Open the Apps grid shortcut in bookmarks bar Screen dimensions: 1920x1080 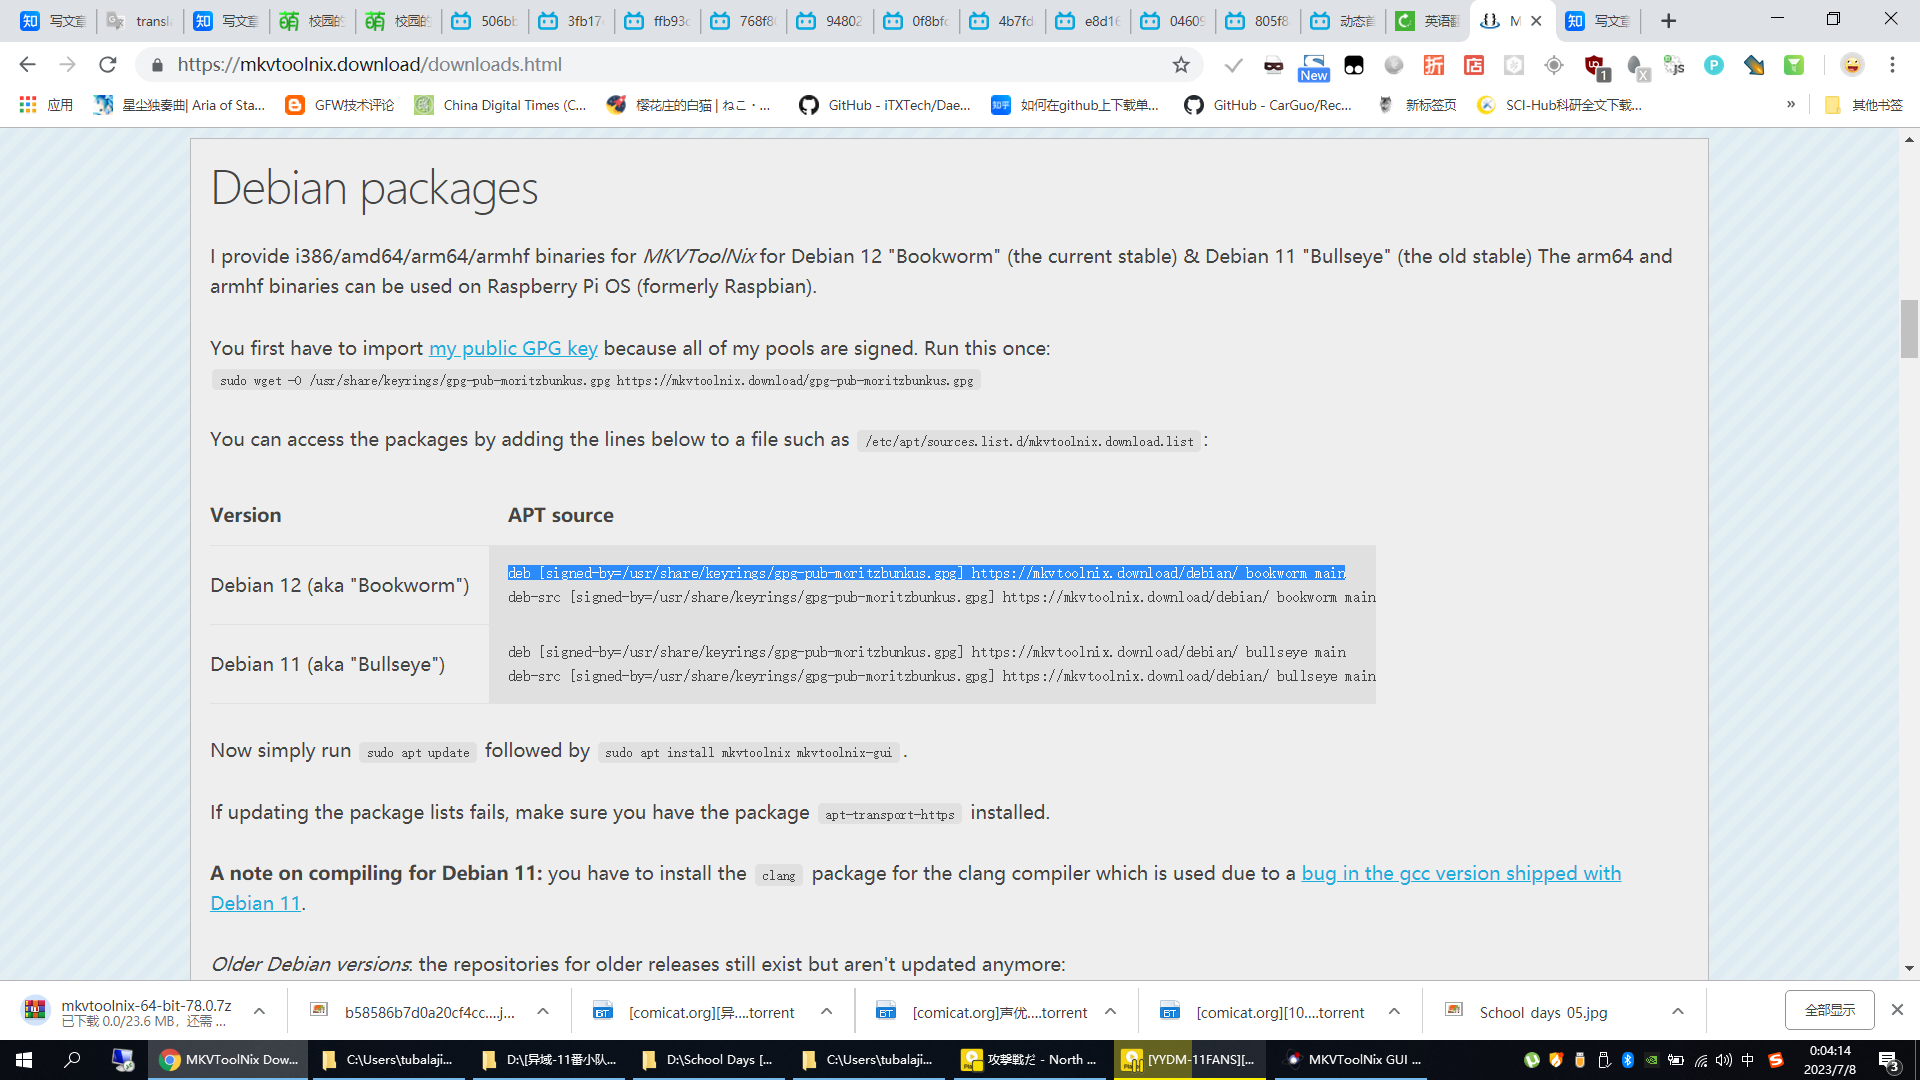(x=28, y=105)
